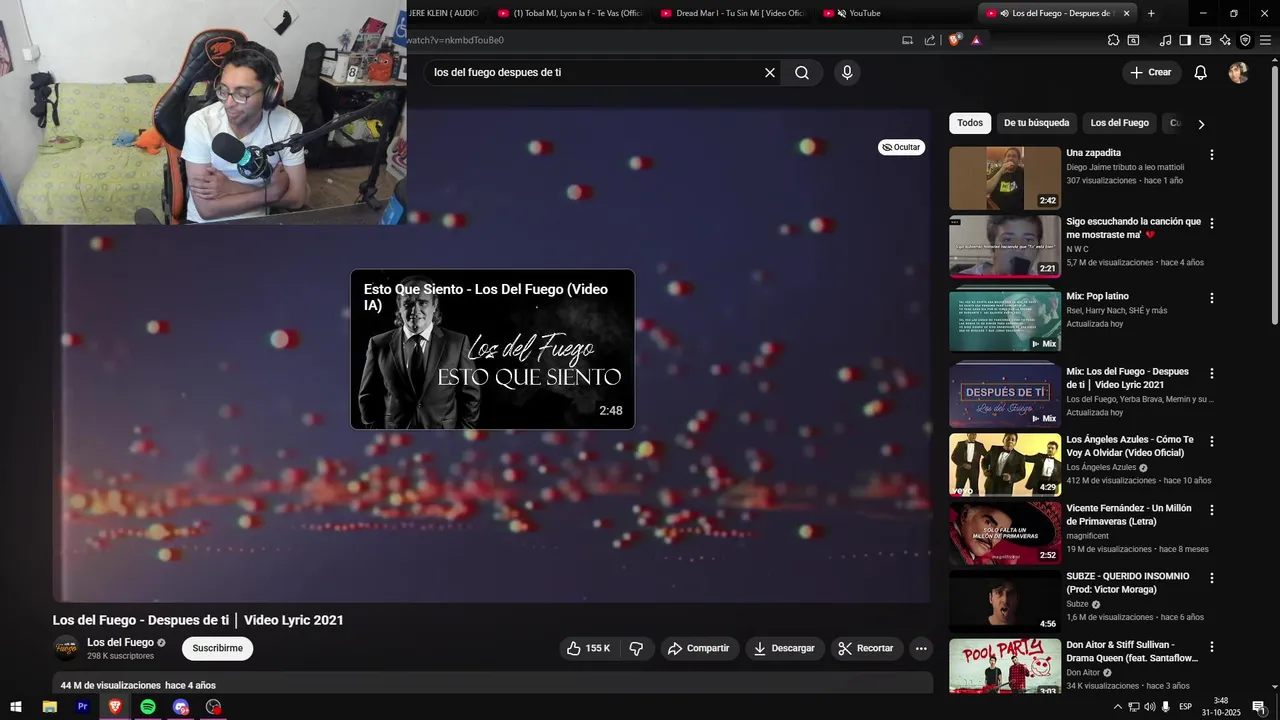
Task: Like the video with 155 K thumbs up
Action: tap(589, 648)
